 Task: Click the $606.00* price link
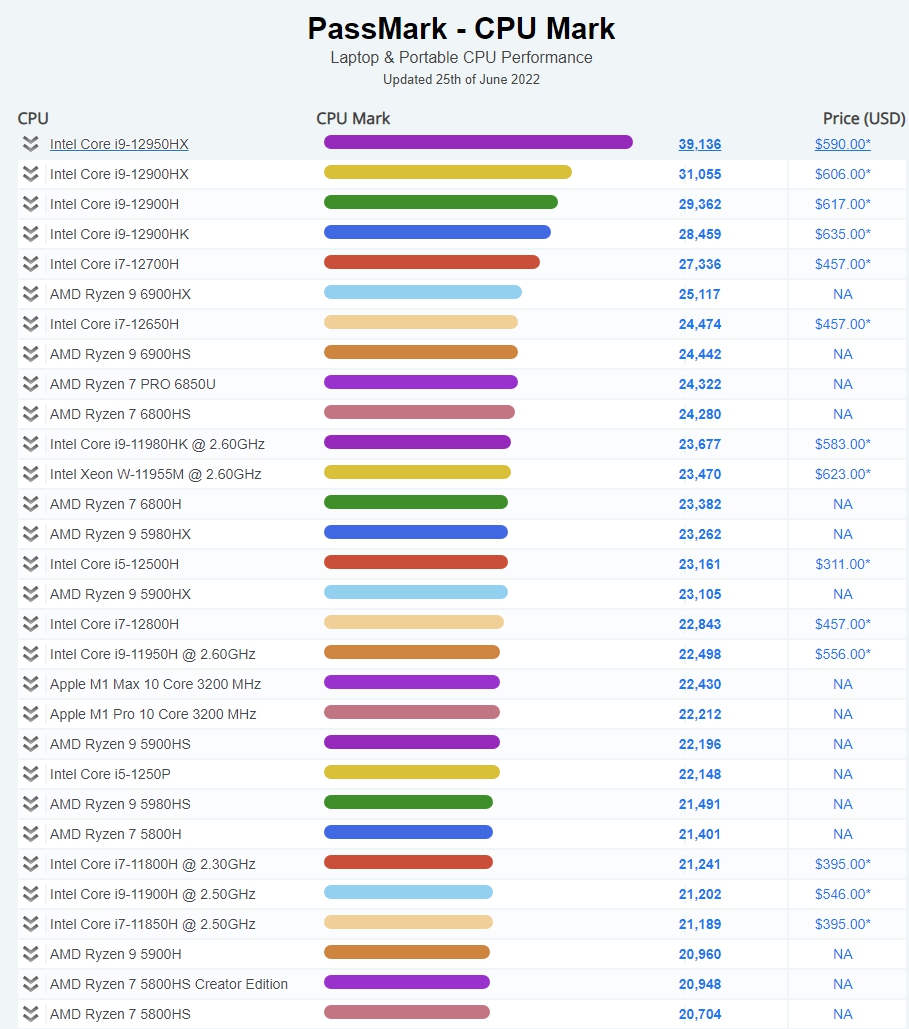[843, 175]
